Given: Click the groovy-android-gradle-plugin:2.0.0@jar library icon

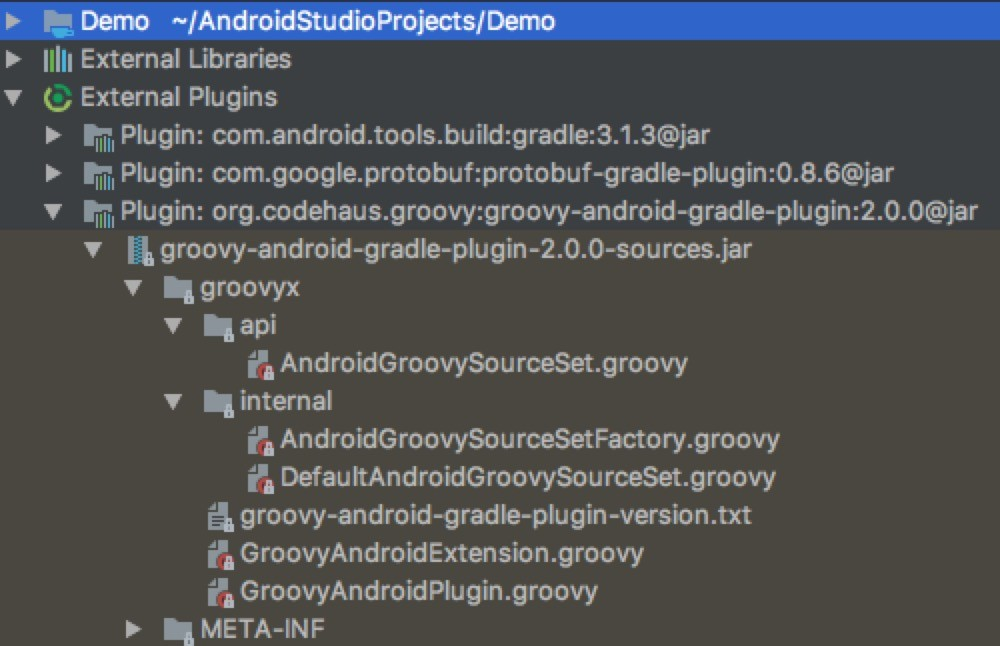Looking at the screenshot, I should click(99, 212).
